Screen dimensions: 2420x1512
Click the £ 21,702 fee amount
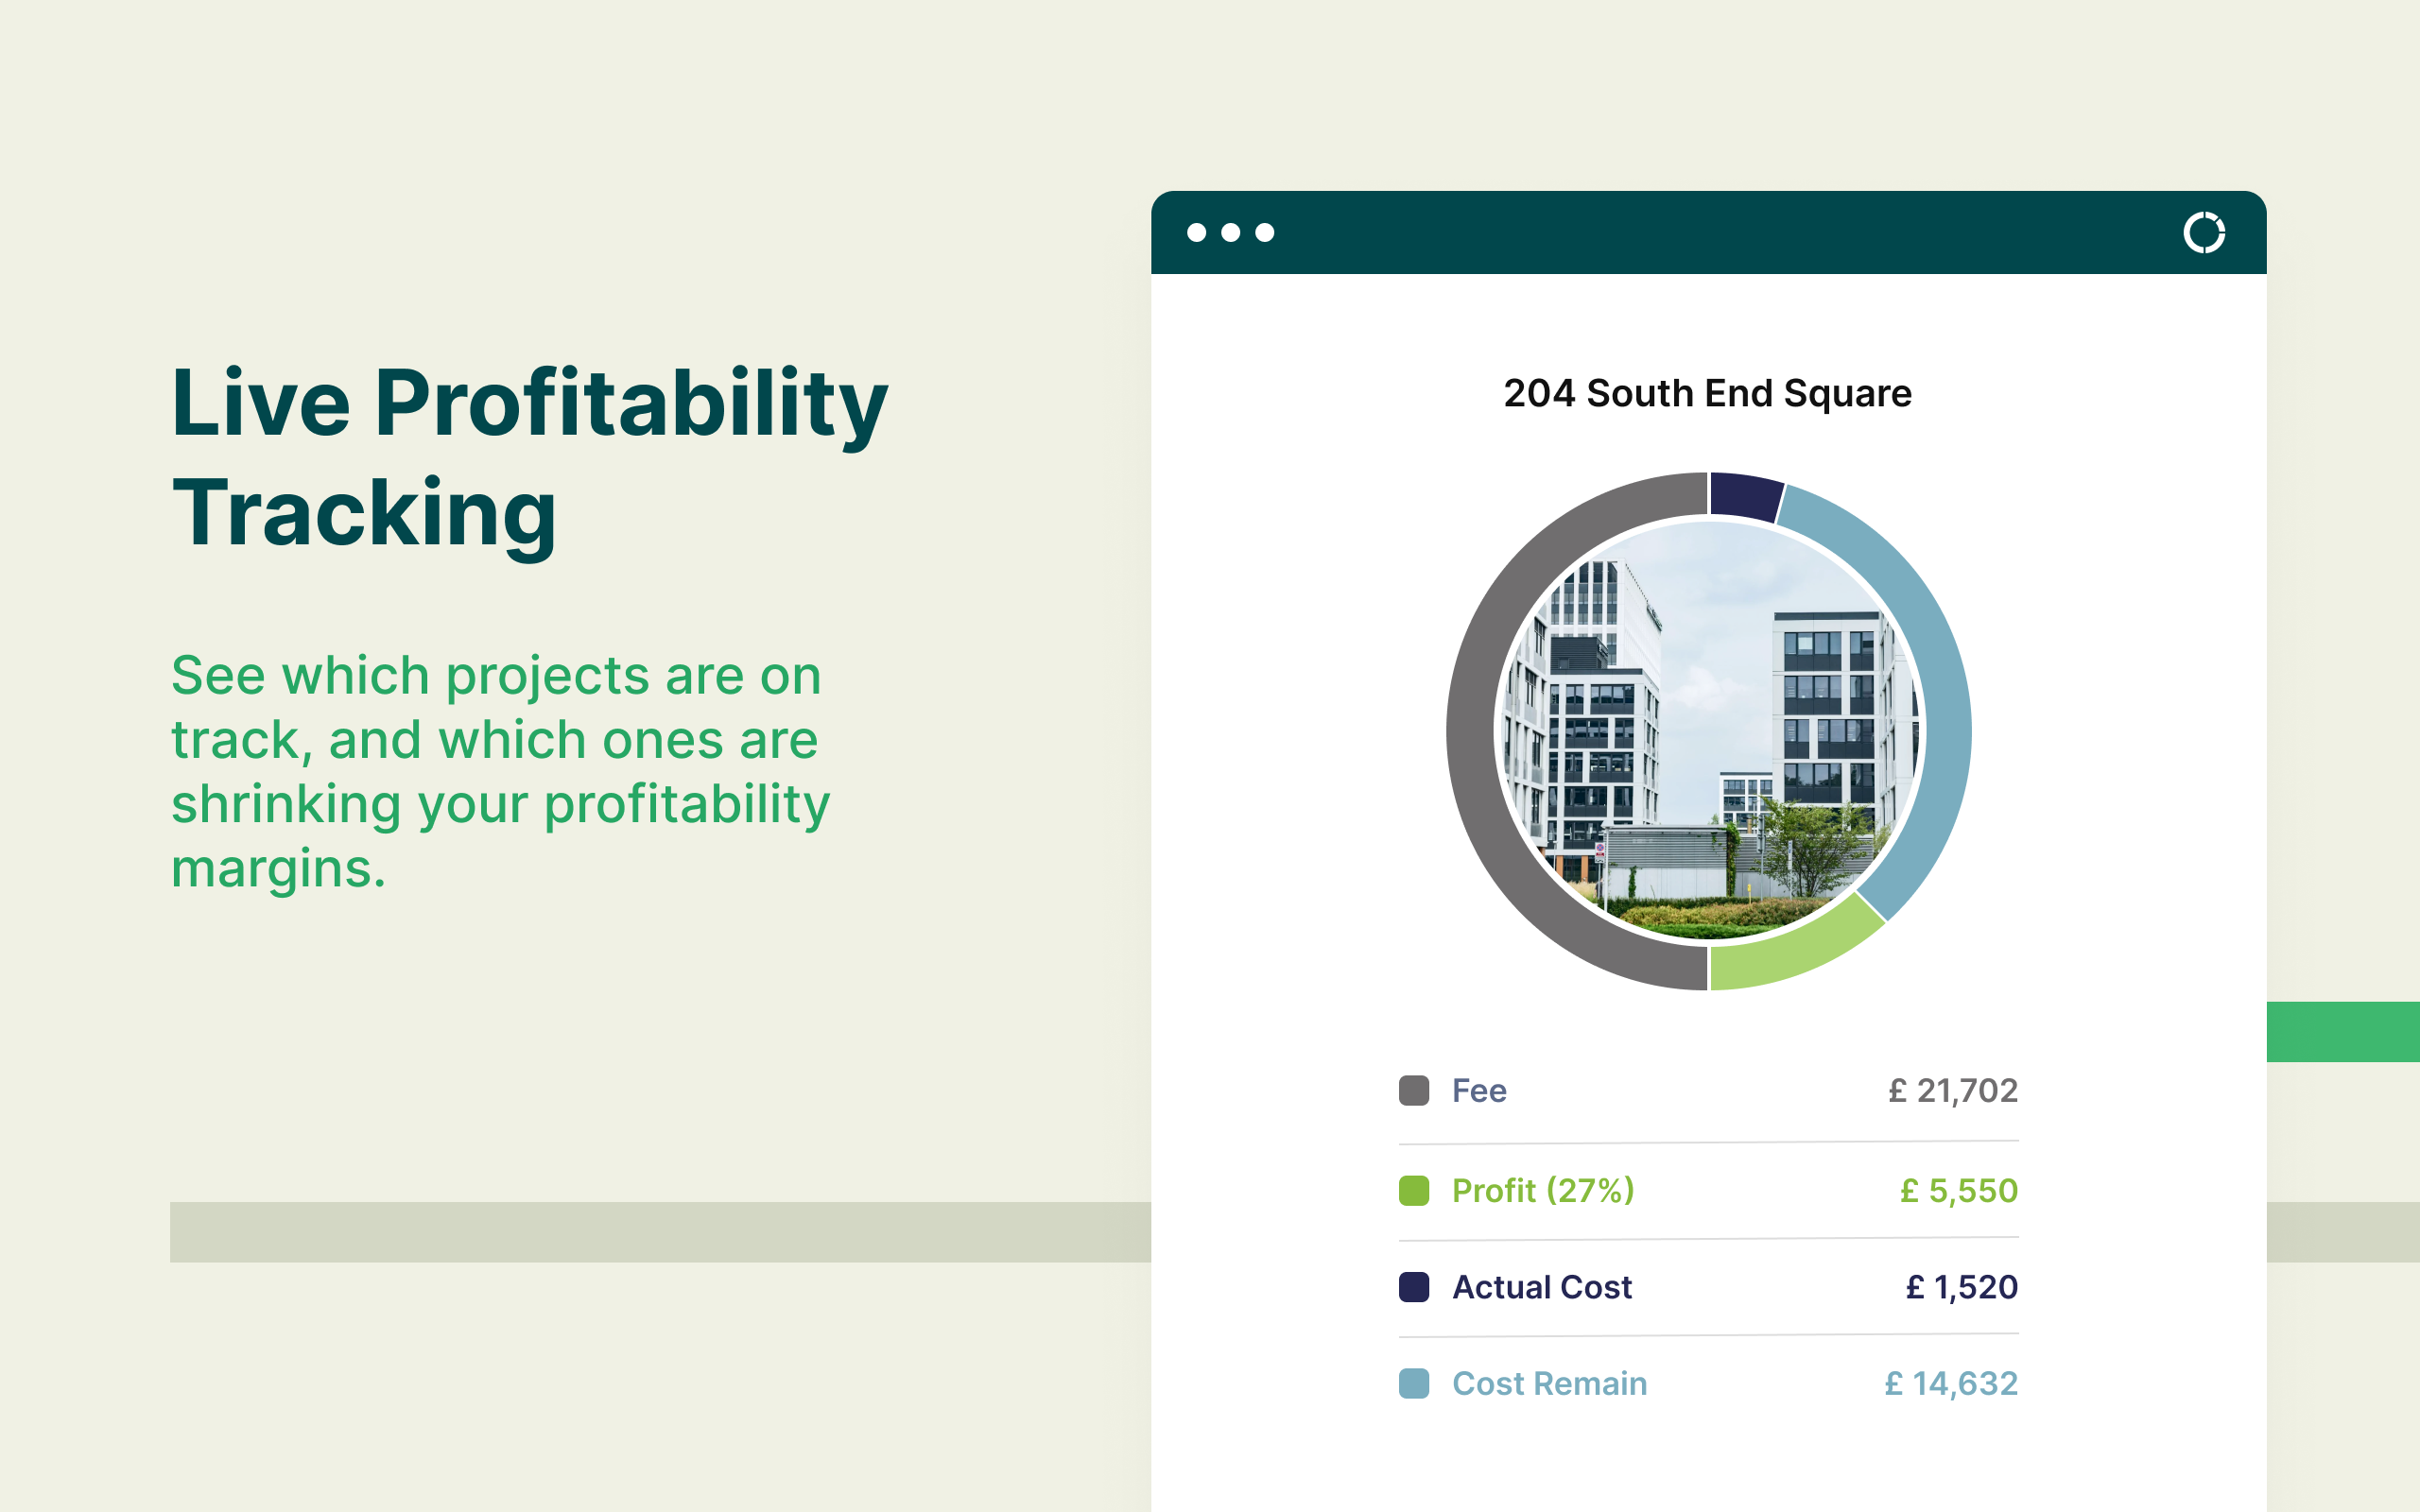pos(1952,1090)
